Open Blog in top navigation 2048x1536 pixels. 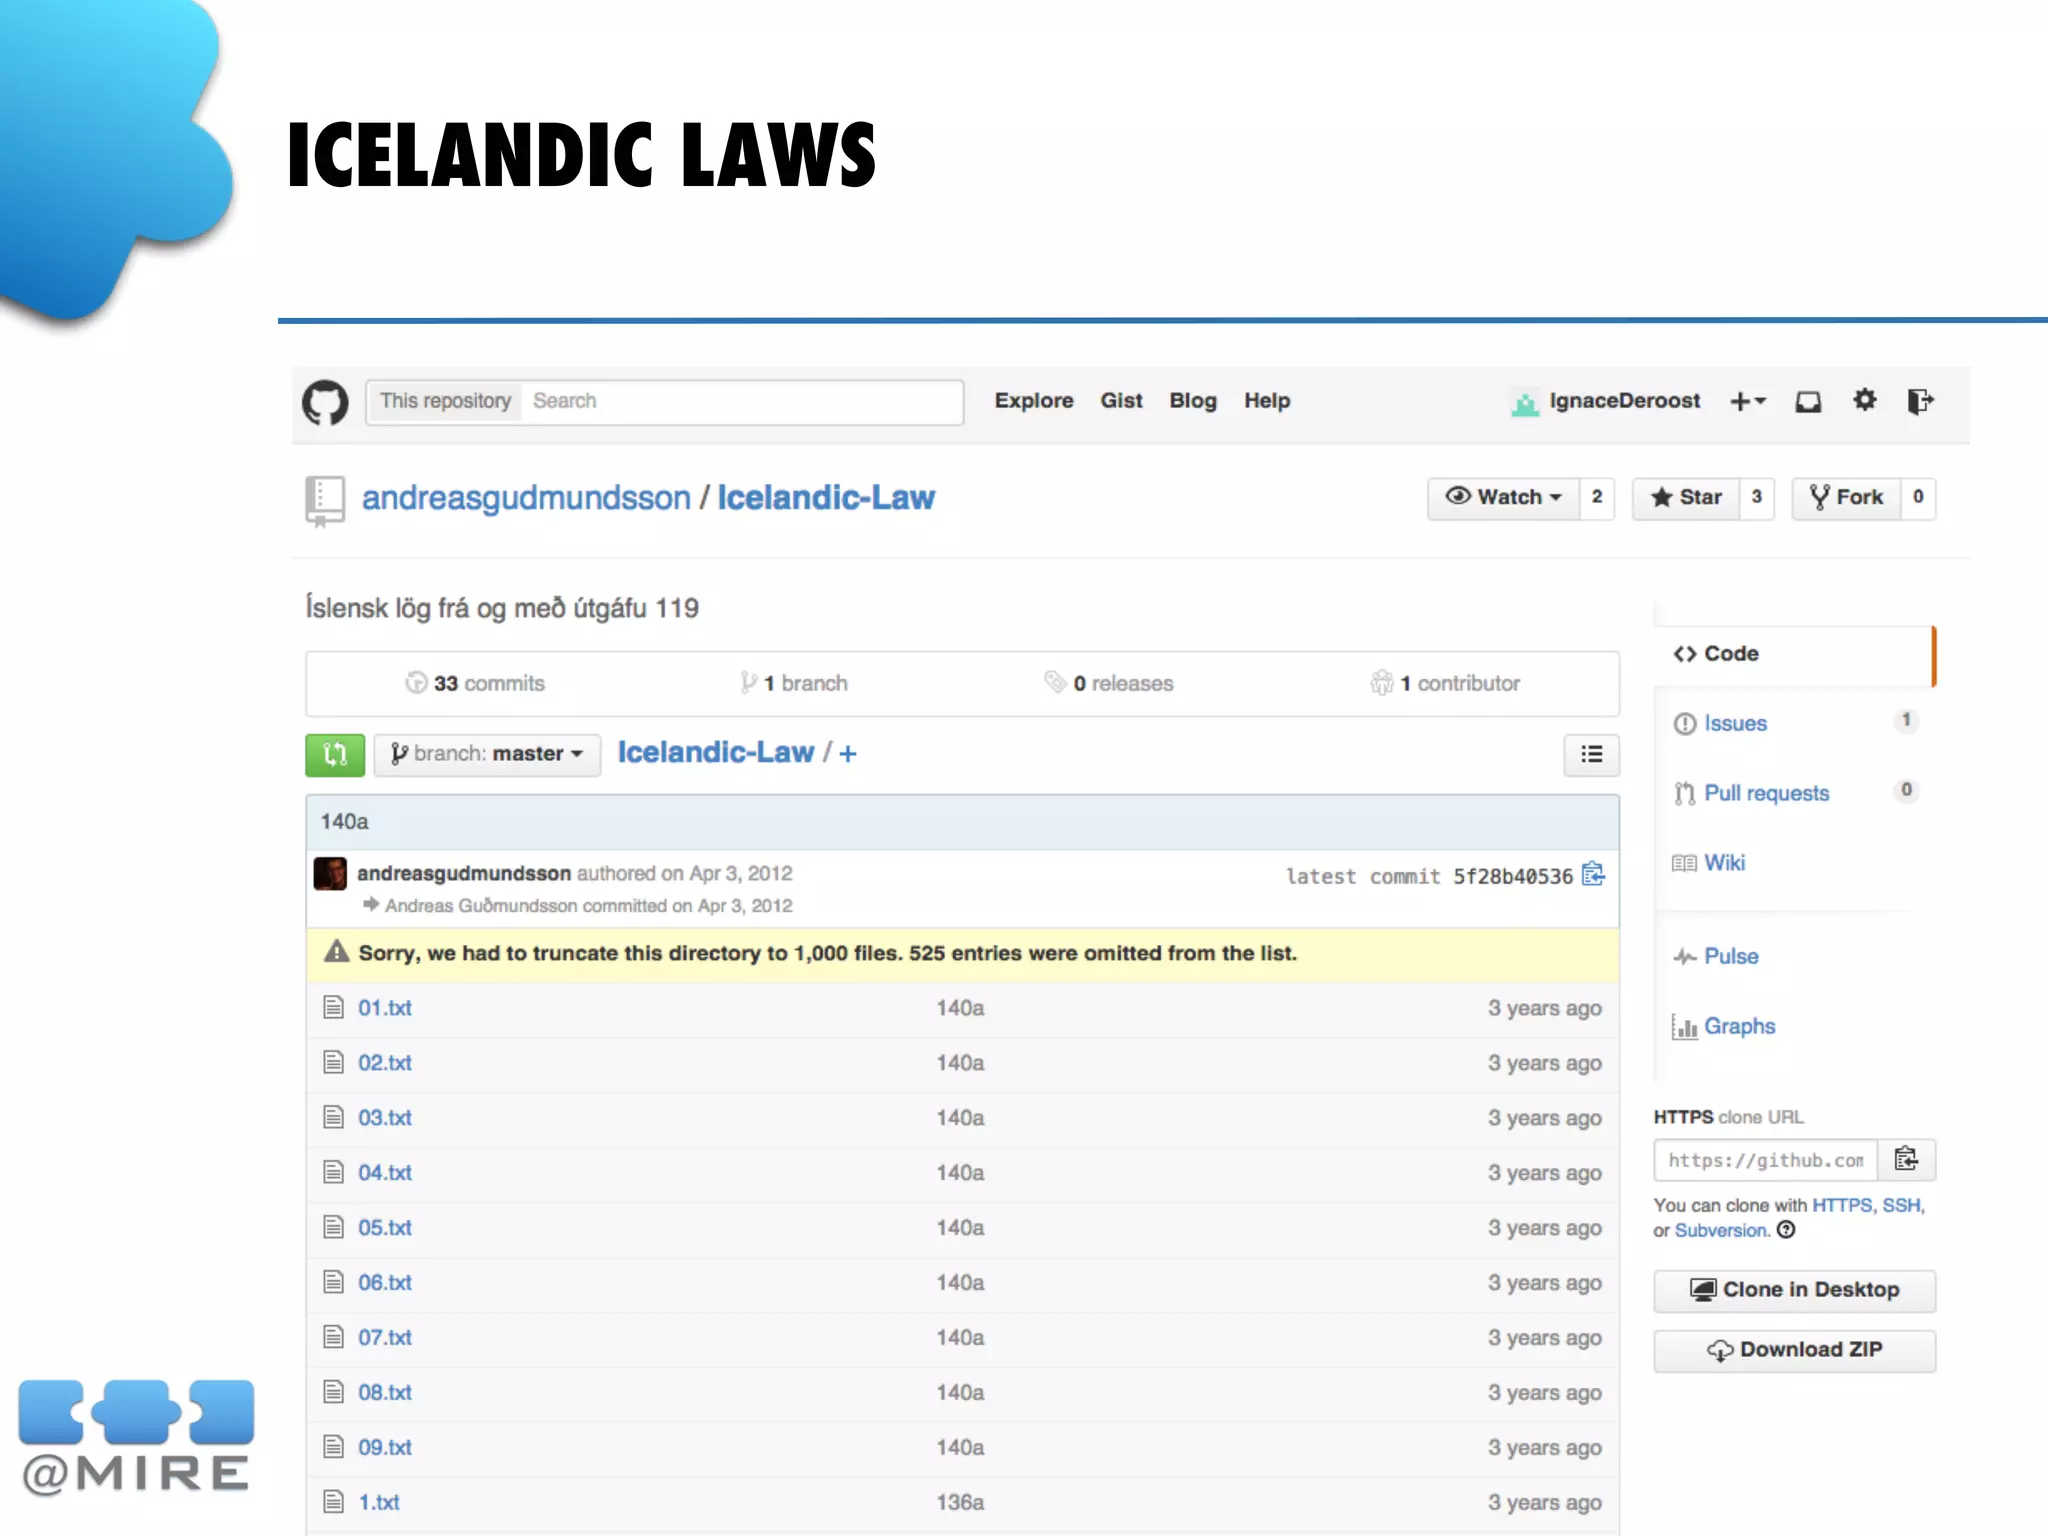(1193, 401)
